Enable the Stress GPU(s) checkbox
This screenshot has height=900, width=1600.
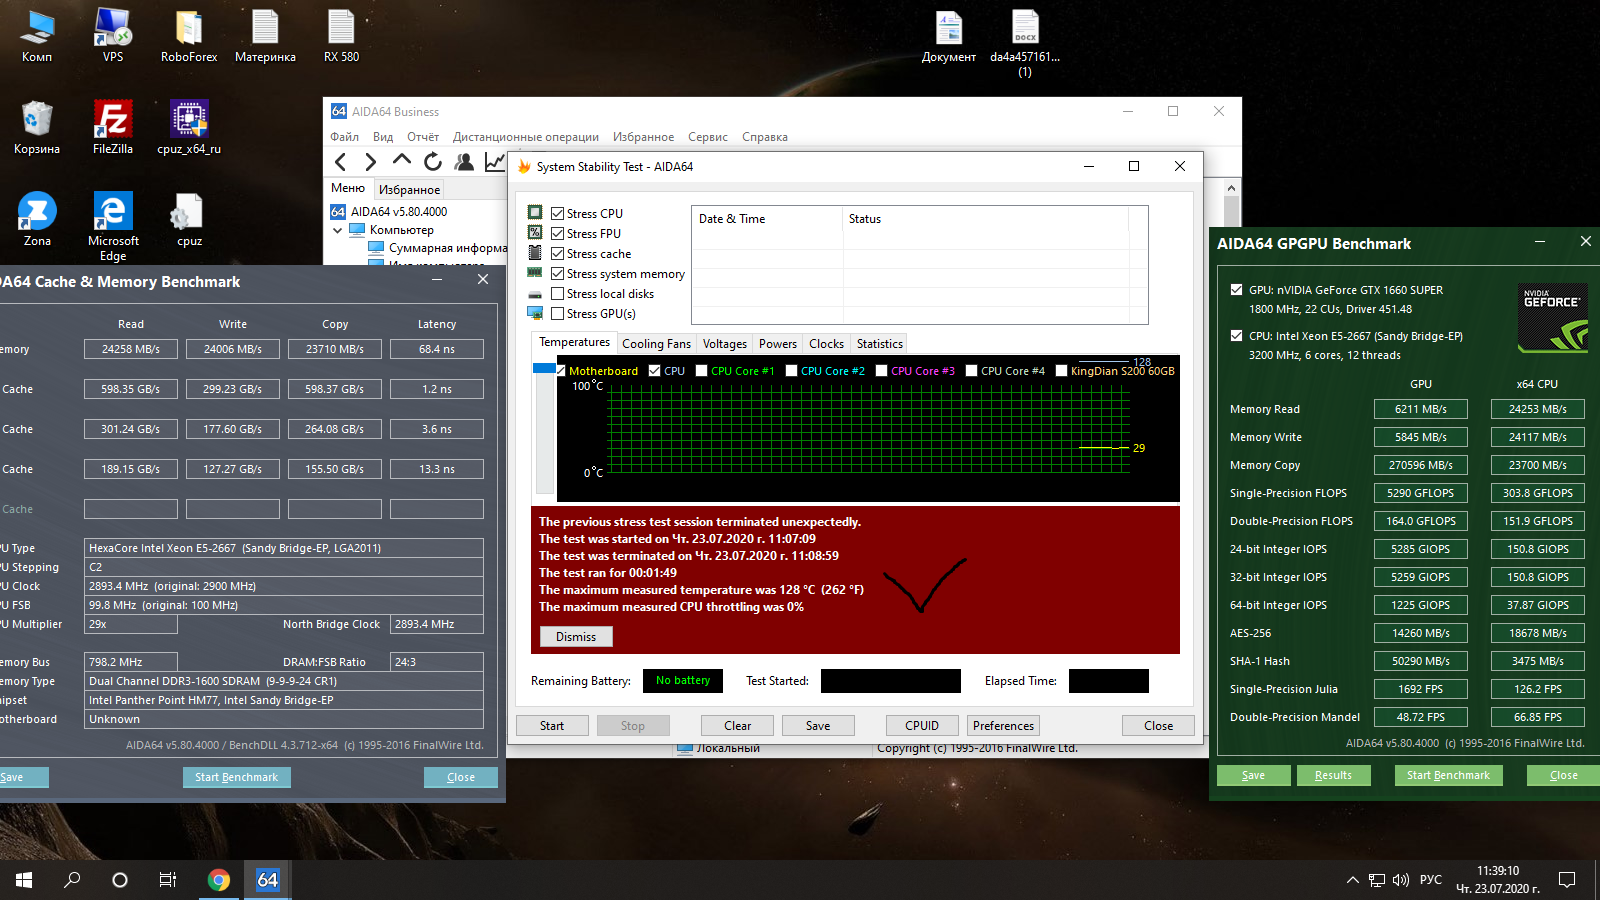click(x=558, y=314)
